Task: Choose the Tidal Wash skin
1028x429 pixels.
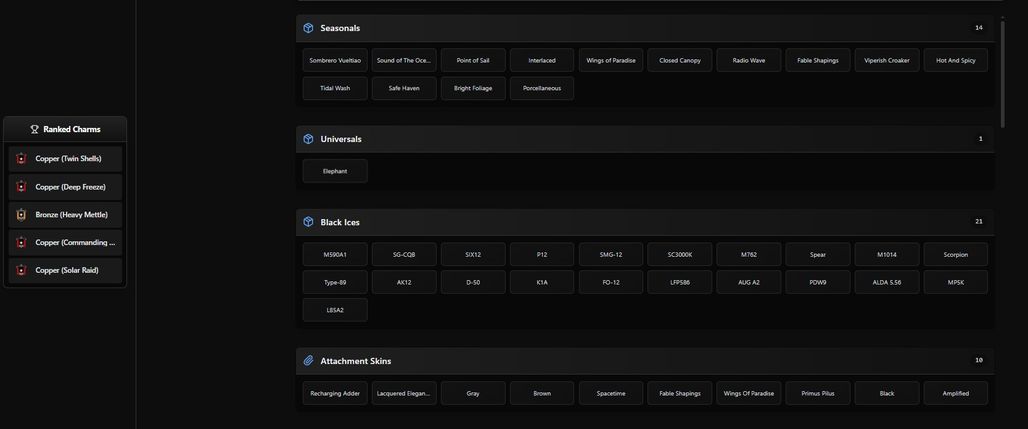Action: 335,89
